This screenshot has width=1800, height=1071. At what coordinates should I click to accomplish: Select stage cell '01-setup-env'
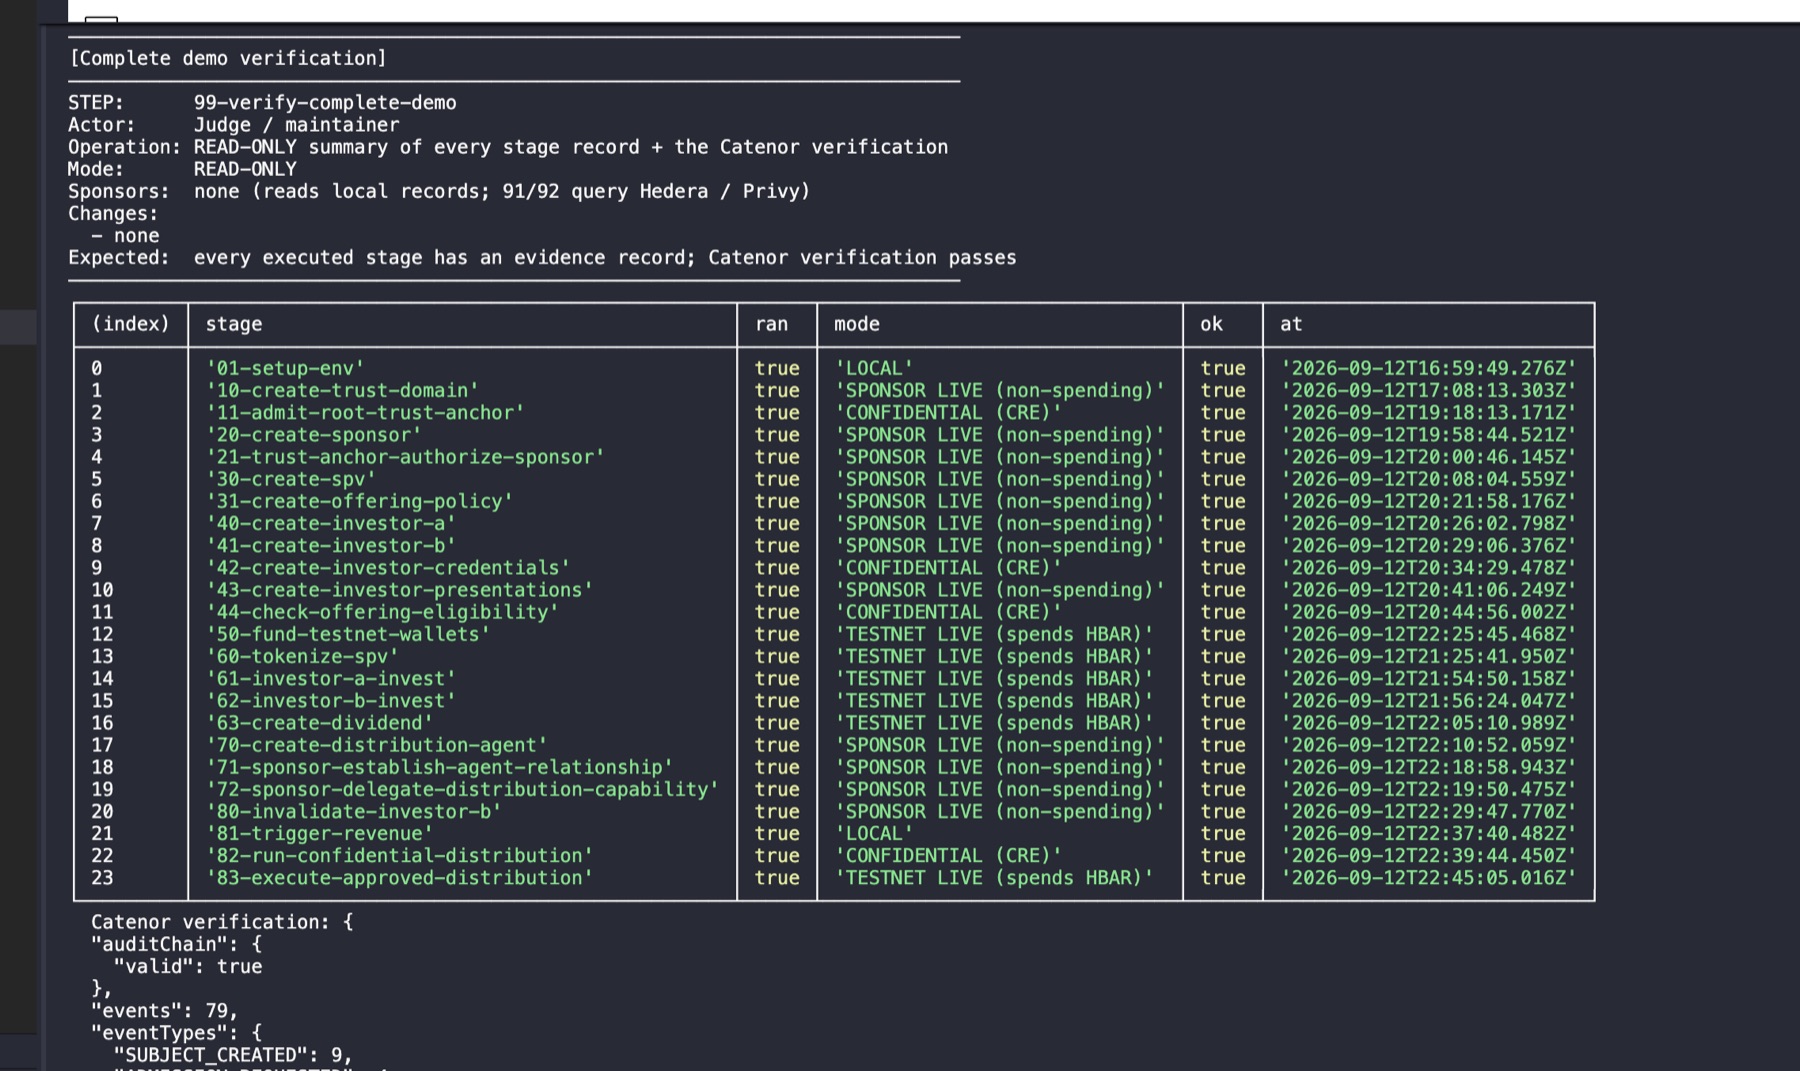(x=285, y=368)
